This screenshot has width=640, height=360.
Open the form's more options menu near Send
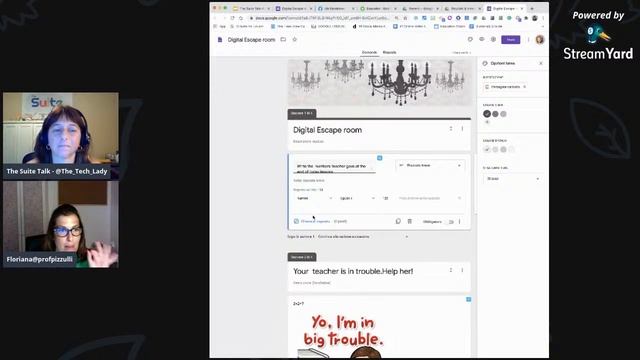528,40
